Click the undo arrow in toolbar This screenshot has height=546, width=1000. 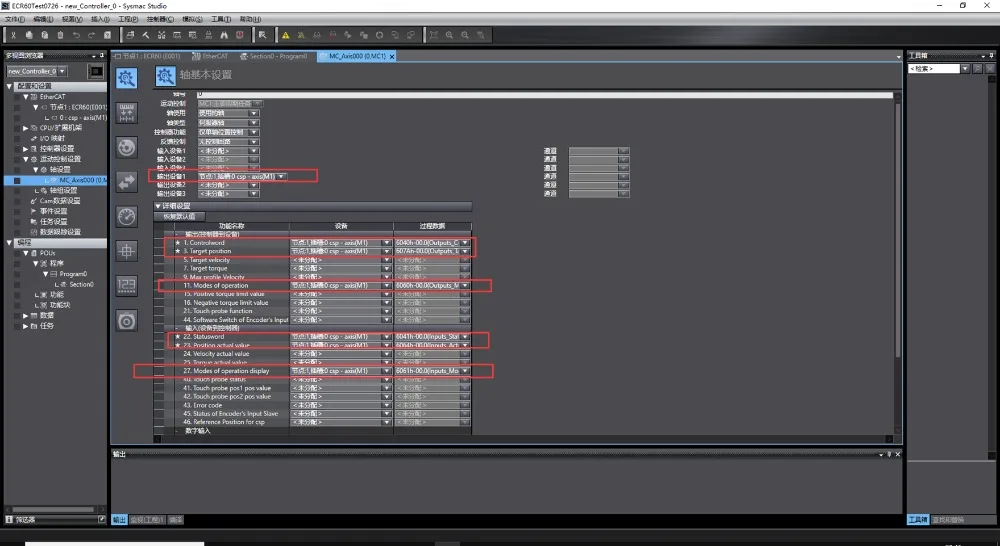click(x=76, y=35)
